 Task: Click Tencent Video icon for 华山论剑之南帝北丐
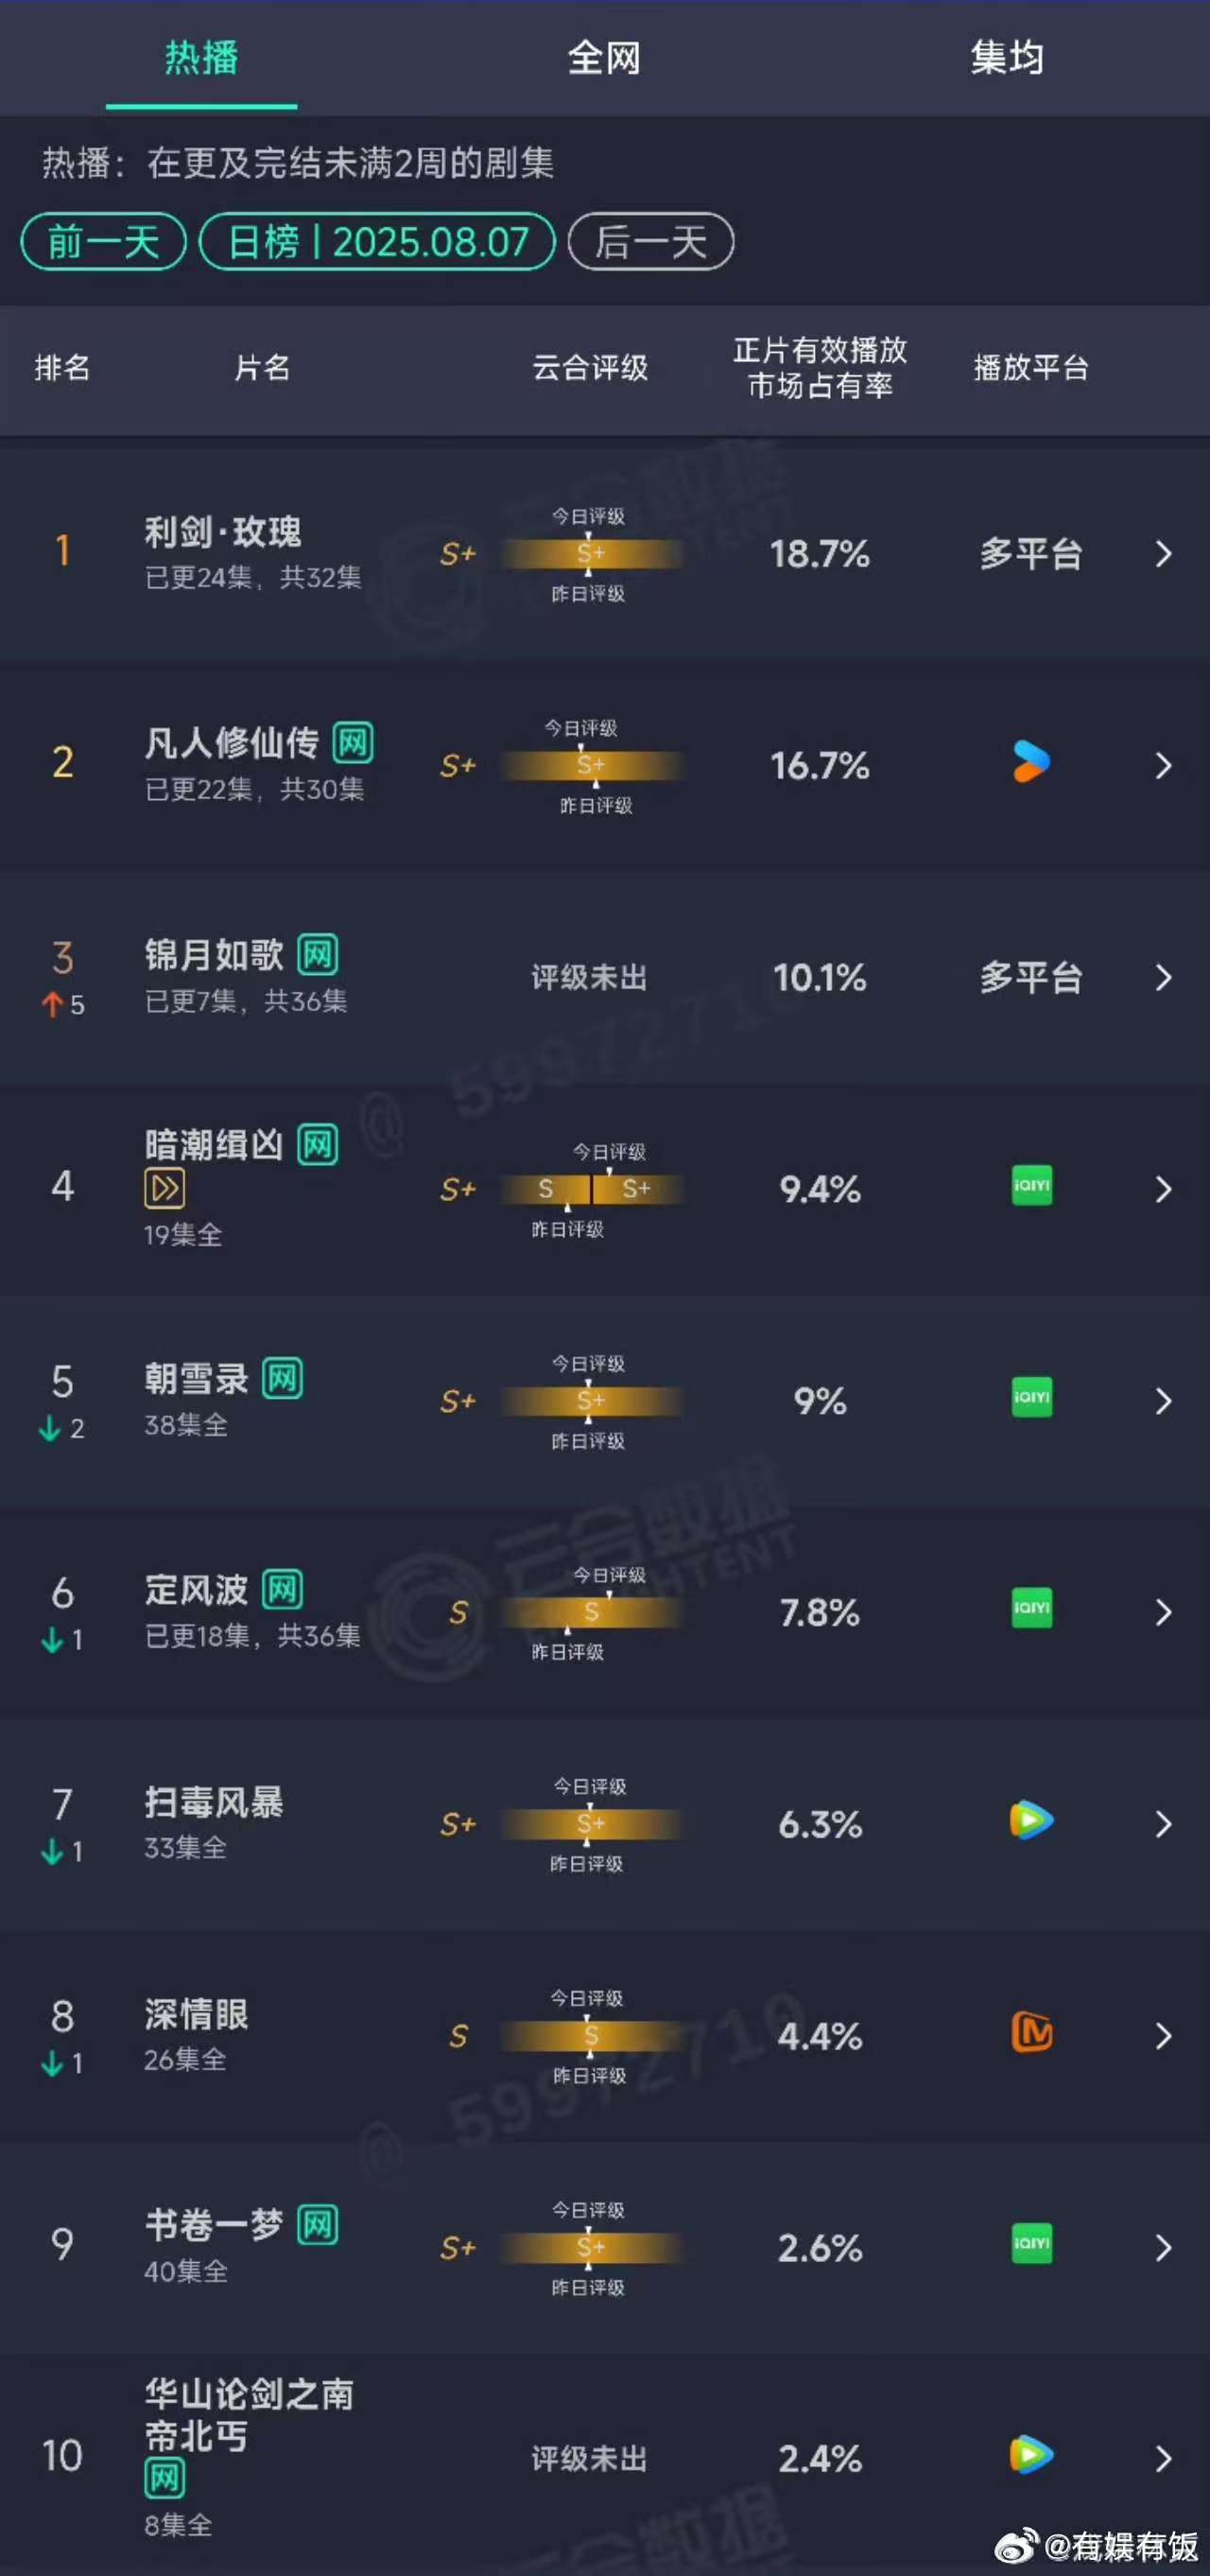pyautogui.click(x=1031, y=2455)
